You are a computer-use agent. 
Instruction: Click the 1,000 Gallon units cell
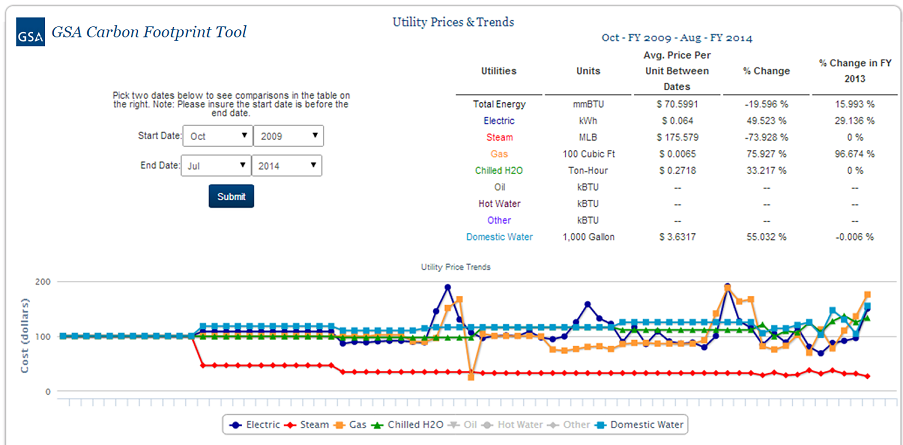pos(588,237)
